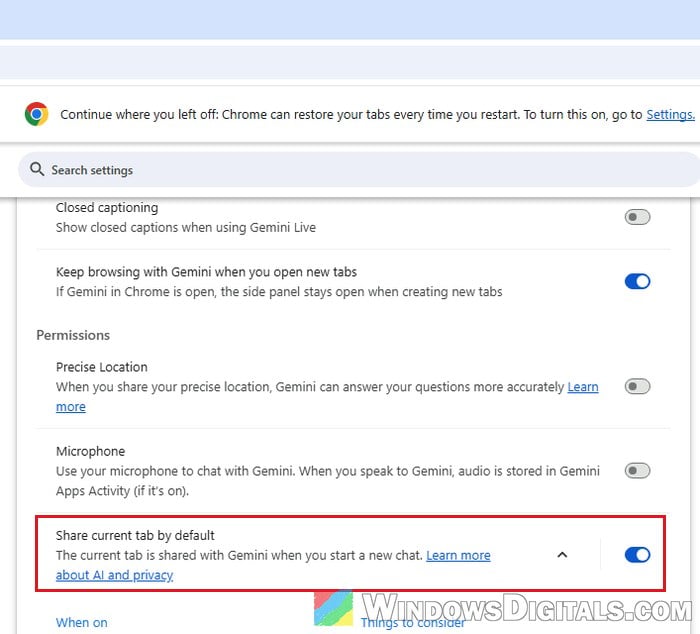Click the Closed captioning label
This screenshot has height=634, width=700.
107,208
